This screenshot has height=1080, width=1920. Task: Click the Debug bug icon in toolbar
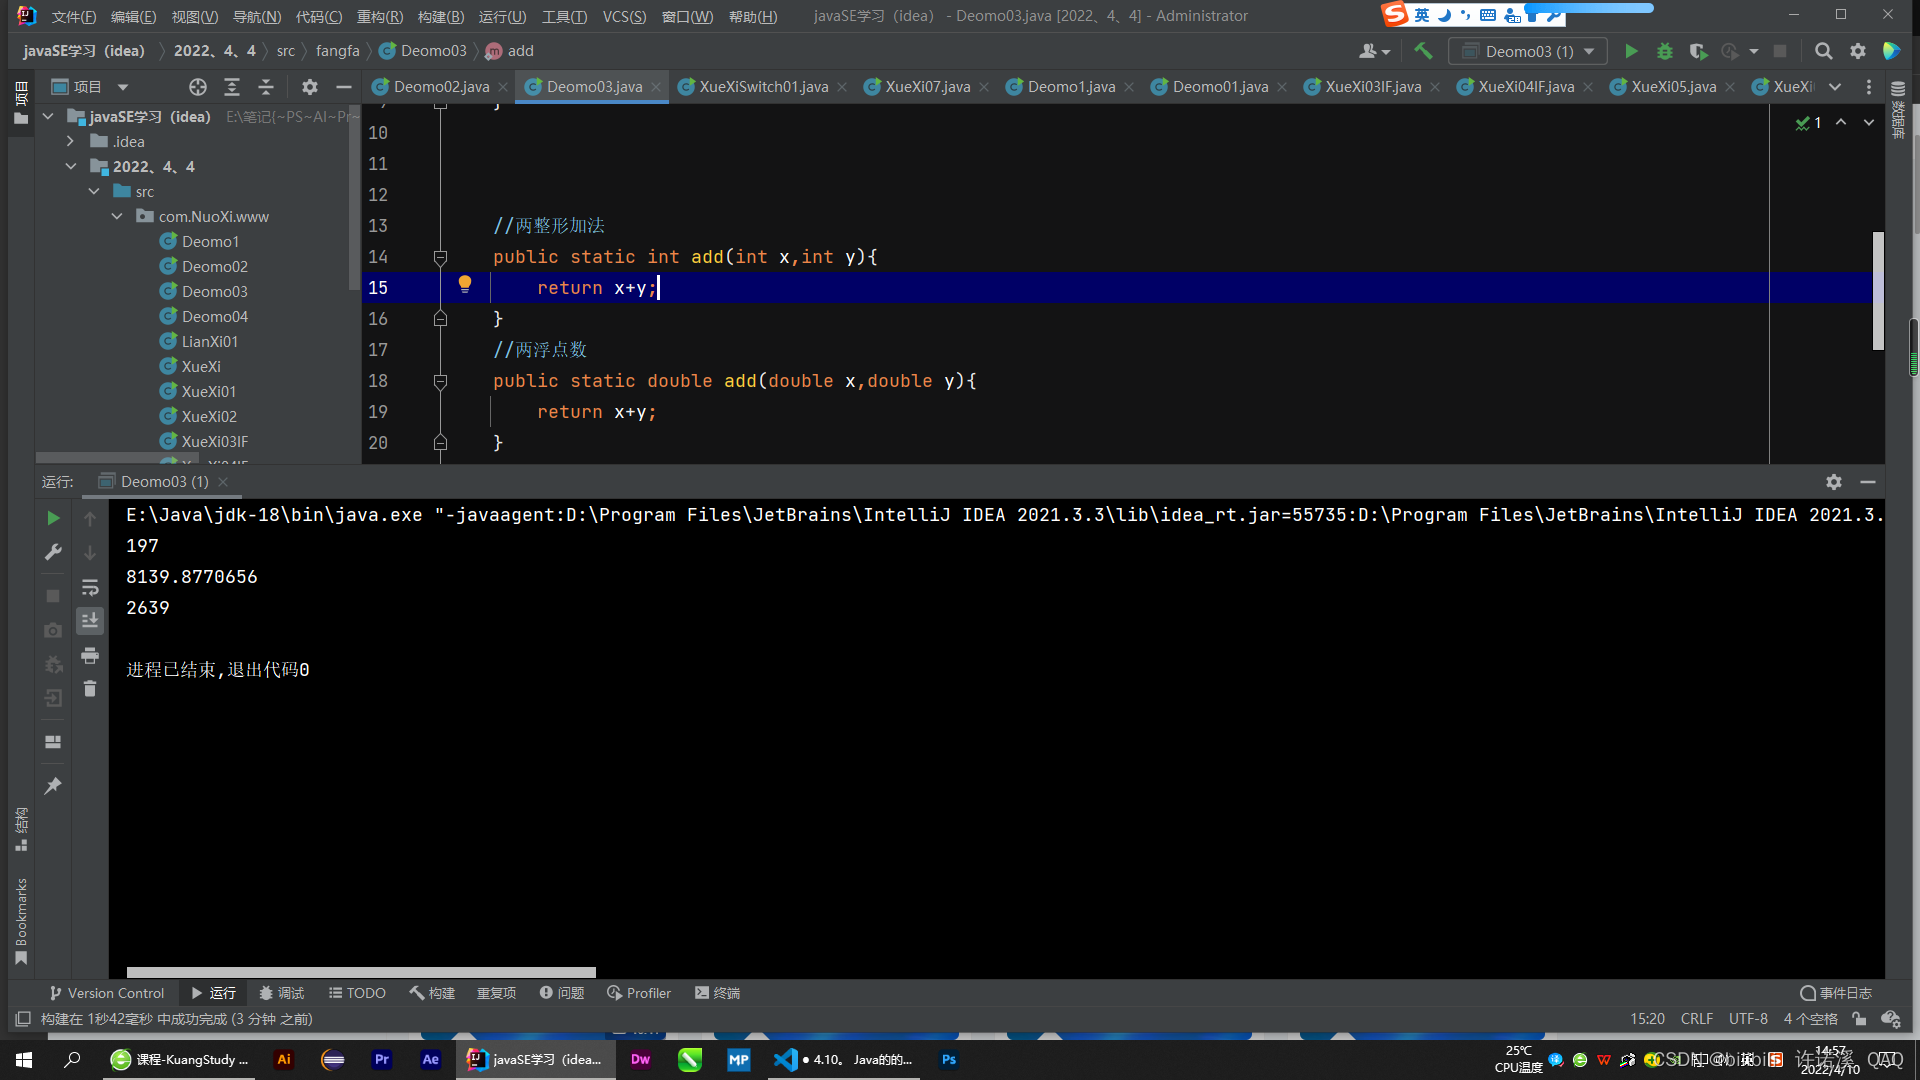click(x=1665, y=51)
